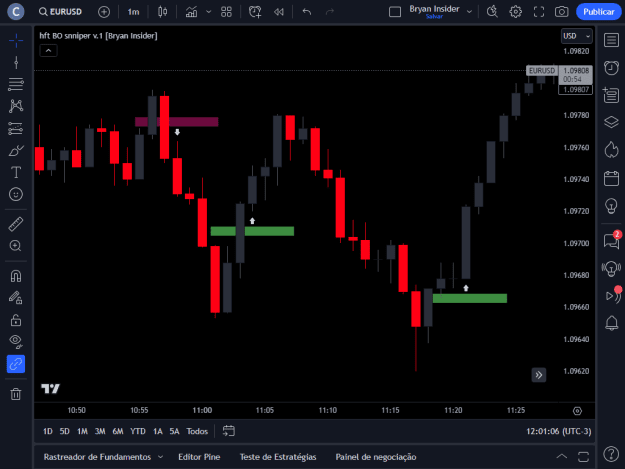Open Bryan Insider layout dropdown
The width and height of the screenshot is (625, 469).
[x=470, y=12]
